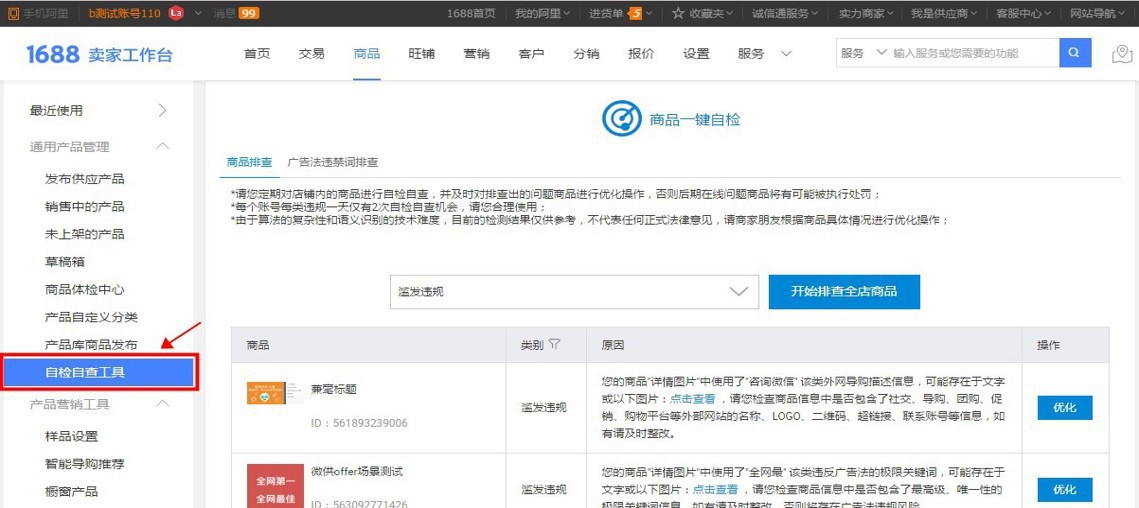
Task: Open the 服务 dropdown in search box
Action: click(x=864, y=53)
